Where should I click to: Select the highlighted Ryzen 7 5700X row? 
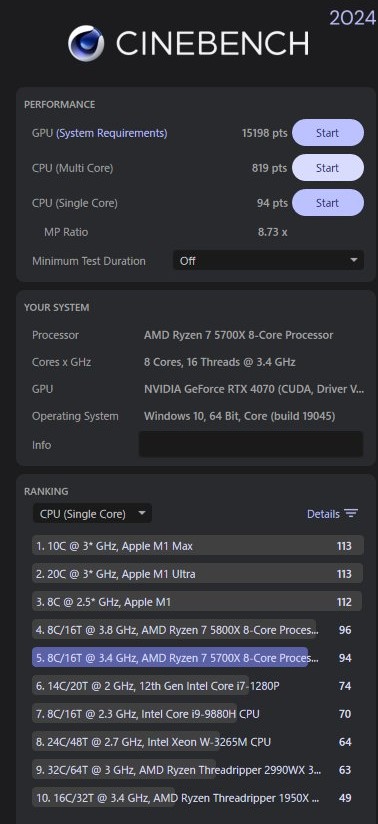click(x=198, y=657)
